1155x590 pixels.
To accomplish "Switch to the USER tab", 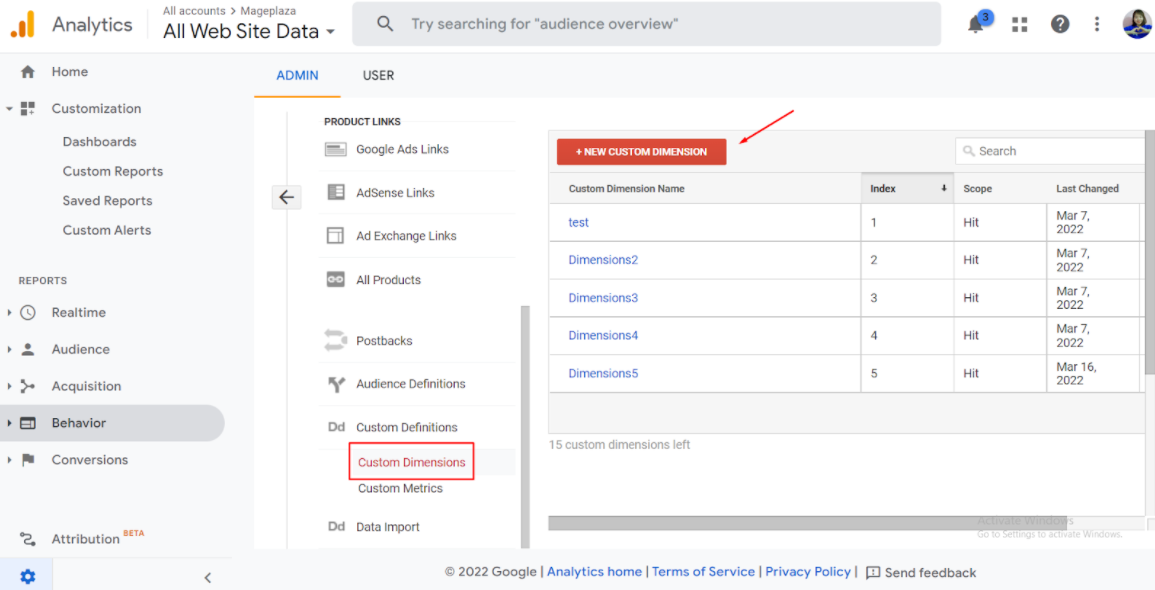I will (x=378, y=75).
